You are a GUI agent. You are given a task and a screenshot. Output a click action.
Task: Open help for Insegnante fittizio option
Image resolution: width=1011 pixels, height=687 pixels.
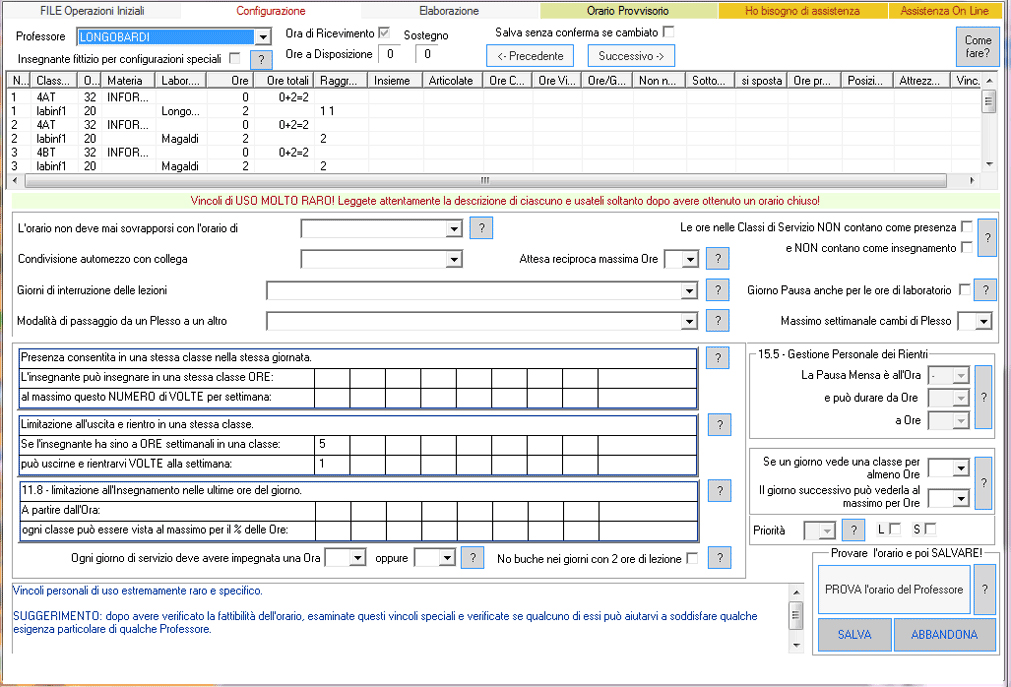pyautogui.click(x=260, y=59)
